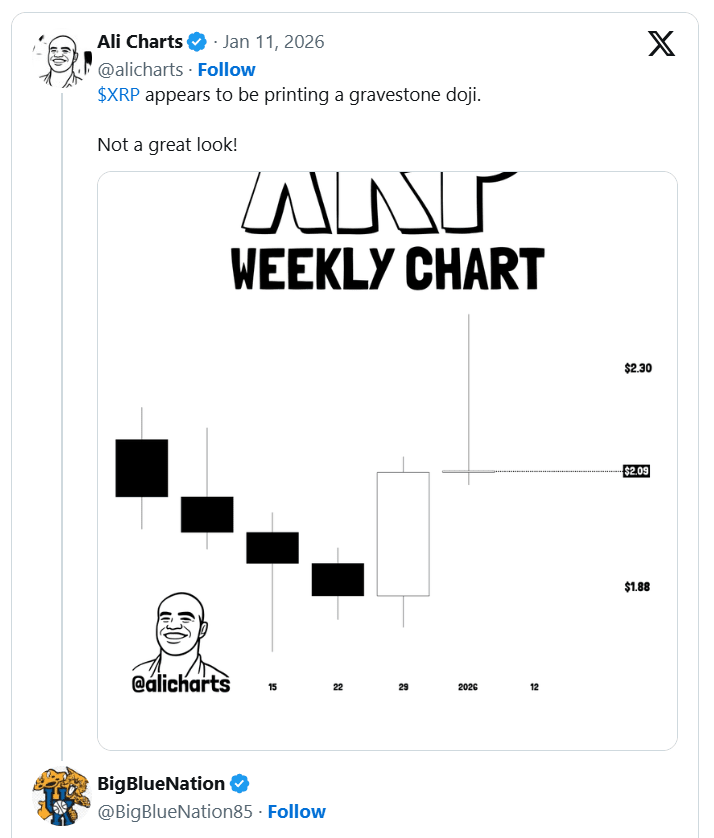Click the gravestone doji candle

pyautogui.click(x=469, y=469)
